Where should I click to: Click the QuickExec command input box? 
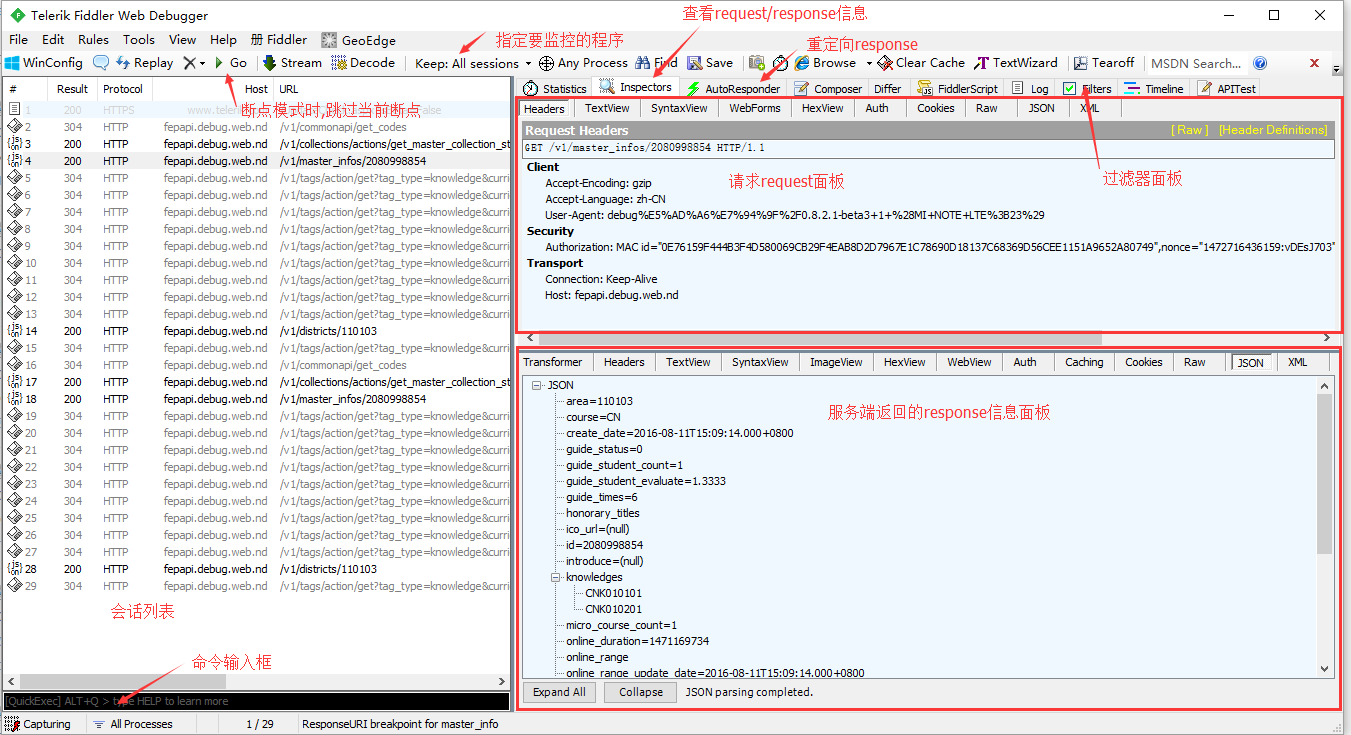point(256,701)
